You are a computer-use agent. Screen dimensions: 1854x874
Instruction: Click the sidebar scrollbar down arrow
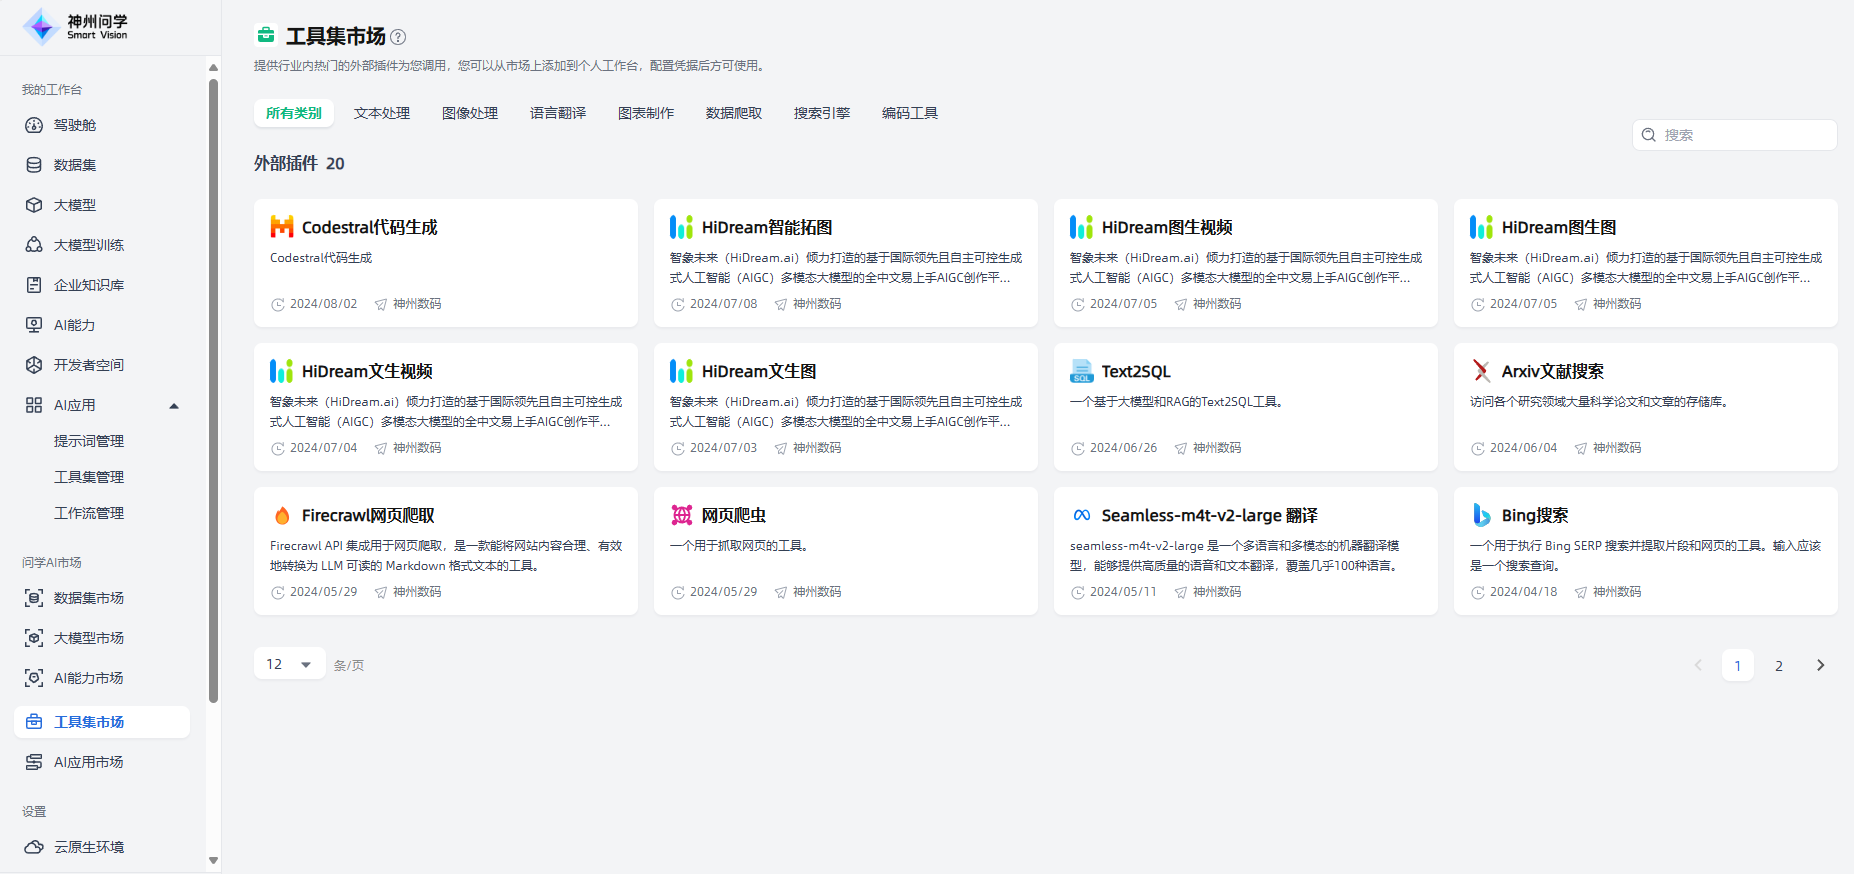[x=213, y=860]
